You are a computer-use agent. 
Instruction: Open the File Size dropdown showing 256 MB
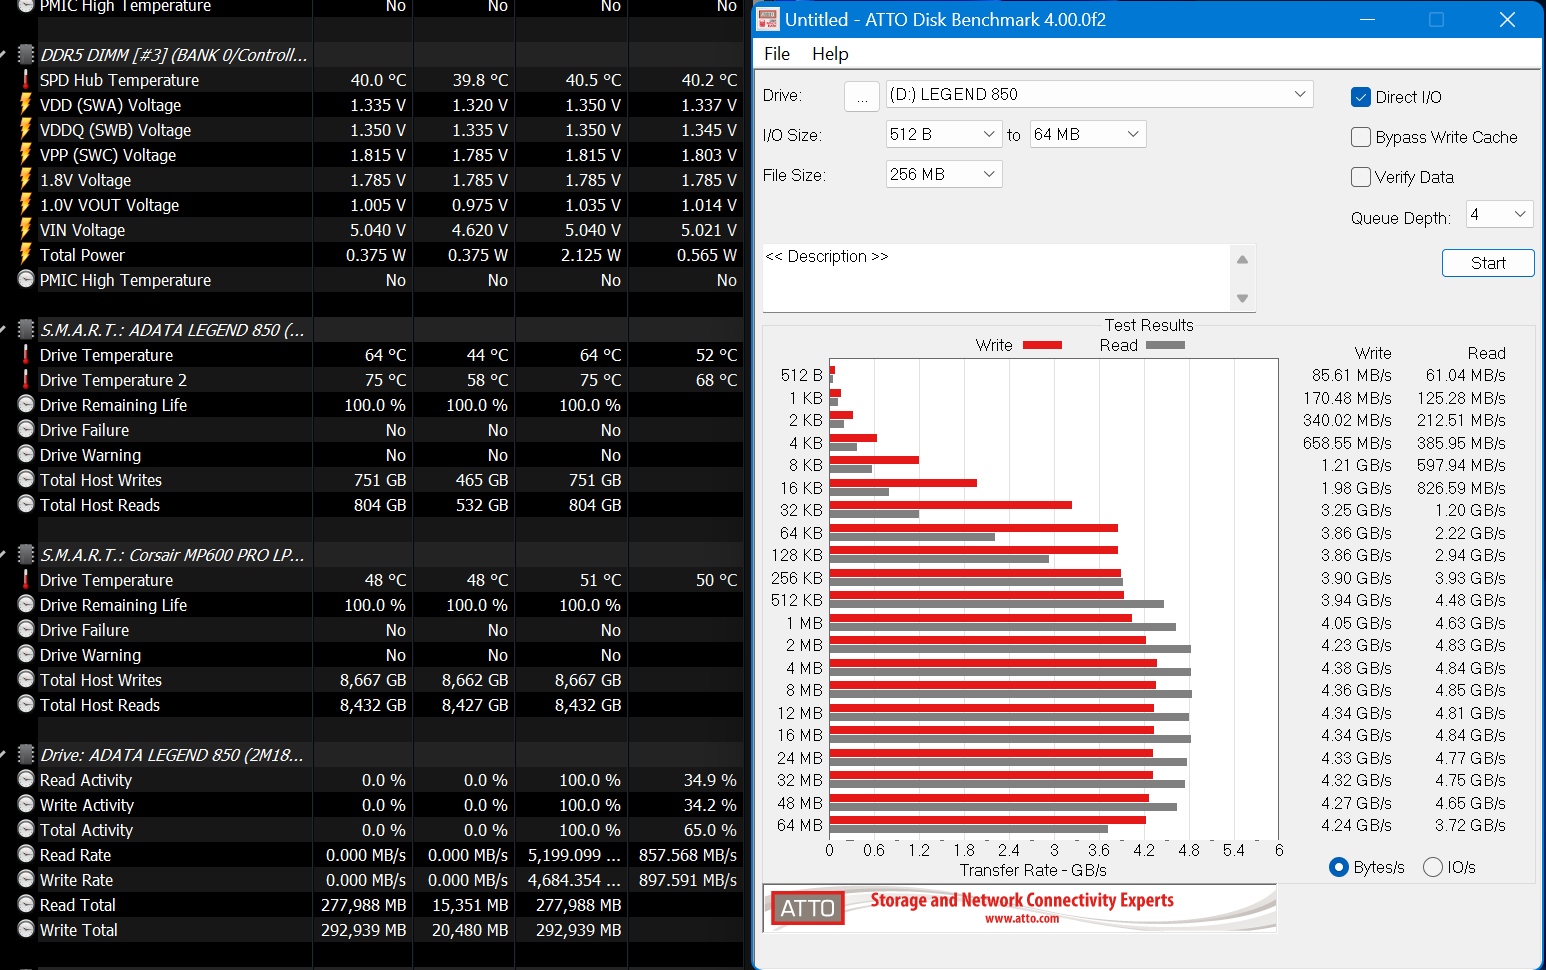[x=943, y=174]
